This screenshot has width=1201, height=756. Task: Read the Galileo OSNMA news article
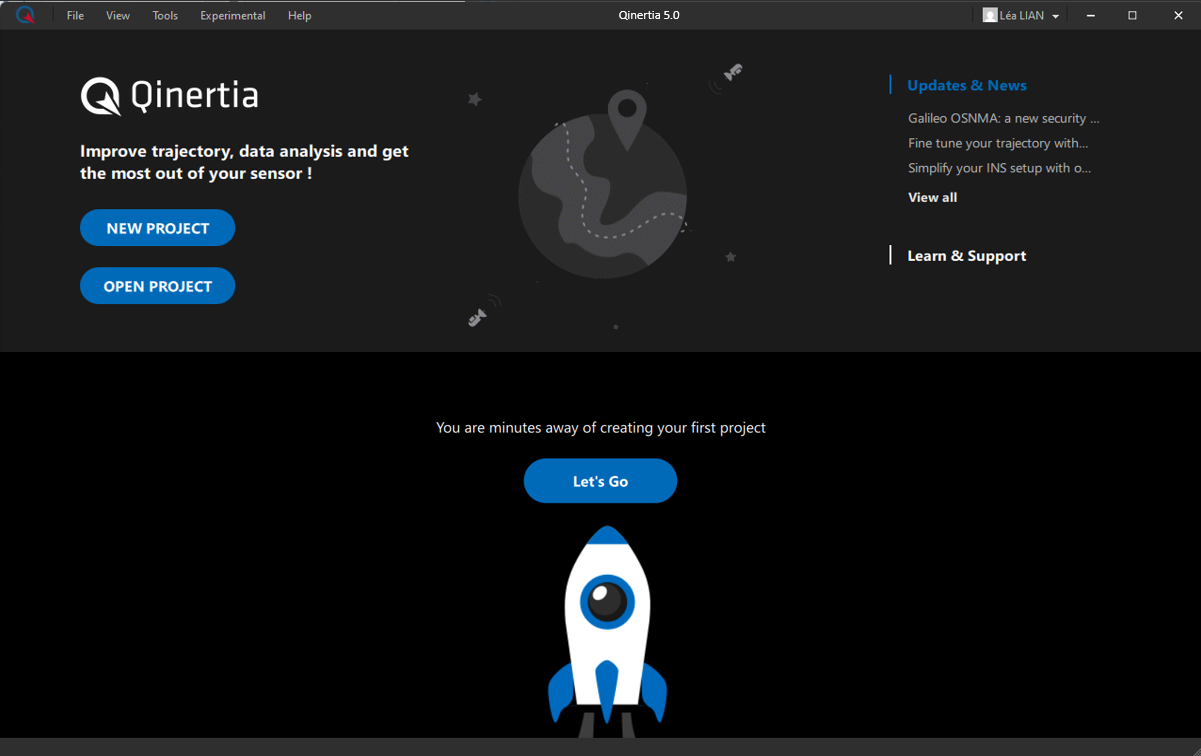1003,118
